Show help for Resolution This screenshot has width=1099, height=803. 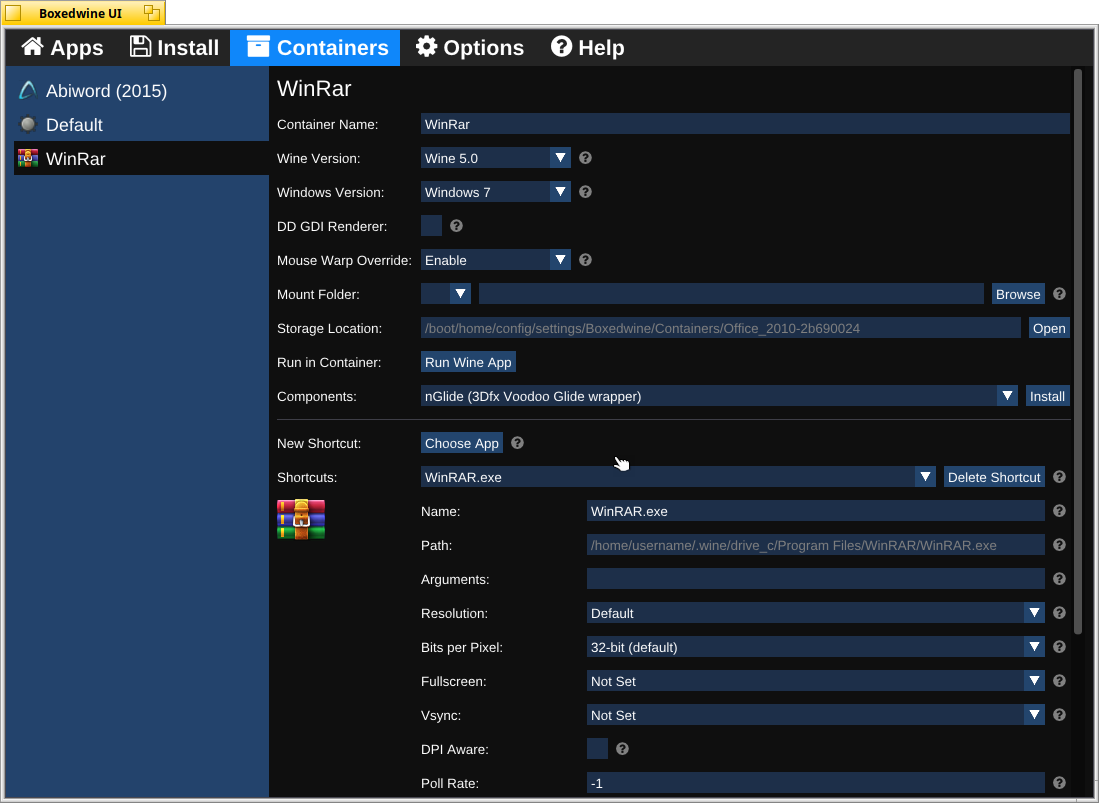(x=1059, y=613)
